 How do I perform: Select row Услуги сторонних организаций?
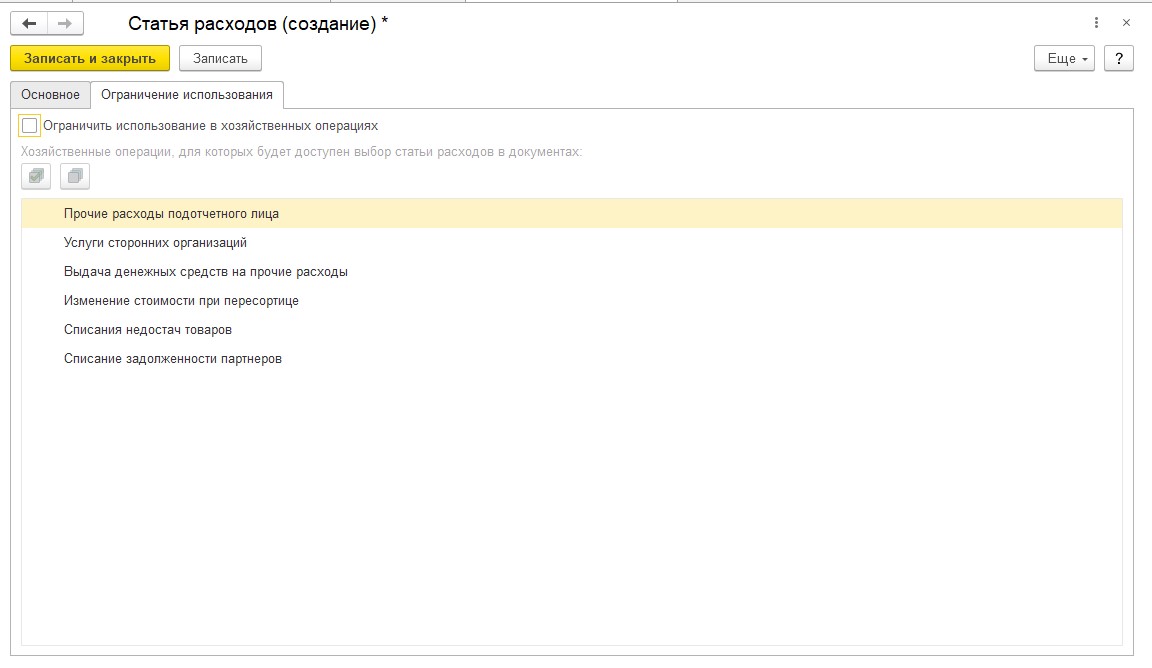click(572, 243)
